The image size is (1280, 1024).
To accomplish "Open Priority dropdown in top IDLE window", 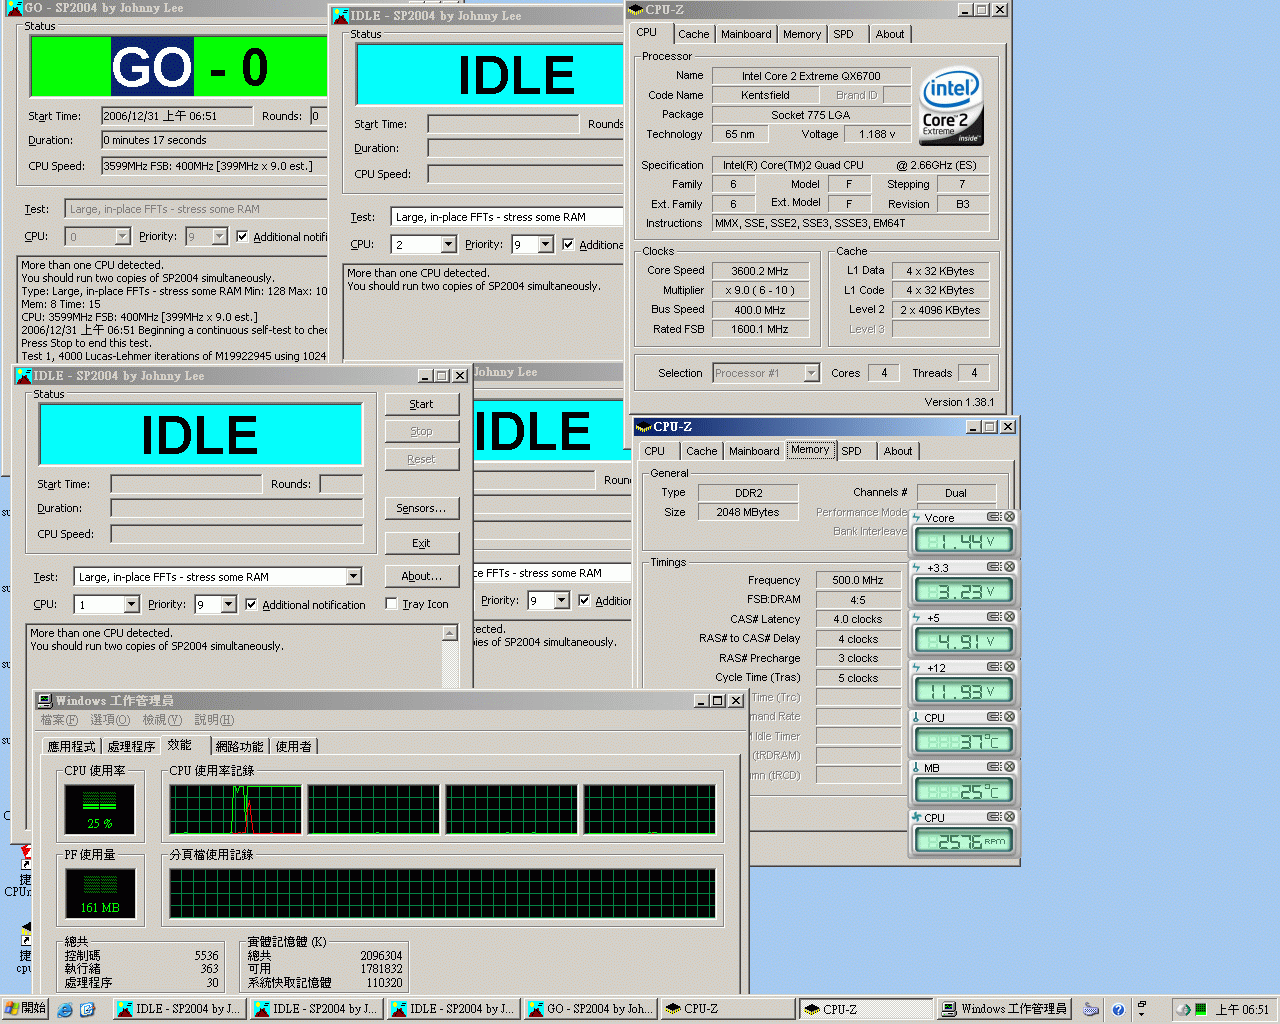I will click(545, 244).
